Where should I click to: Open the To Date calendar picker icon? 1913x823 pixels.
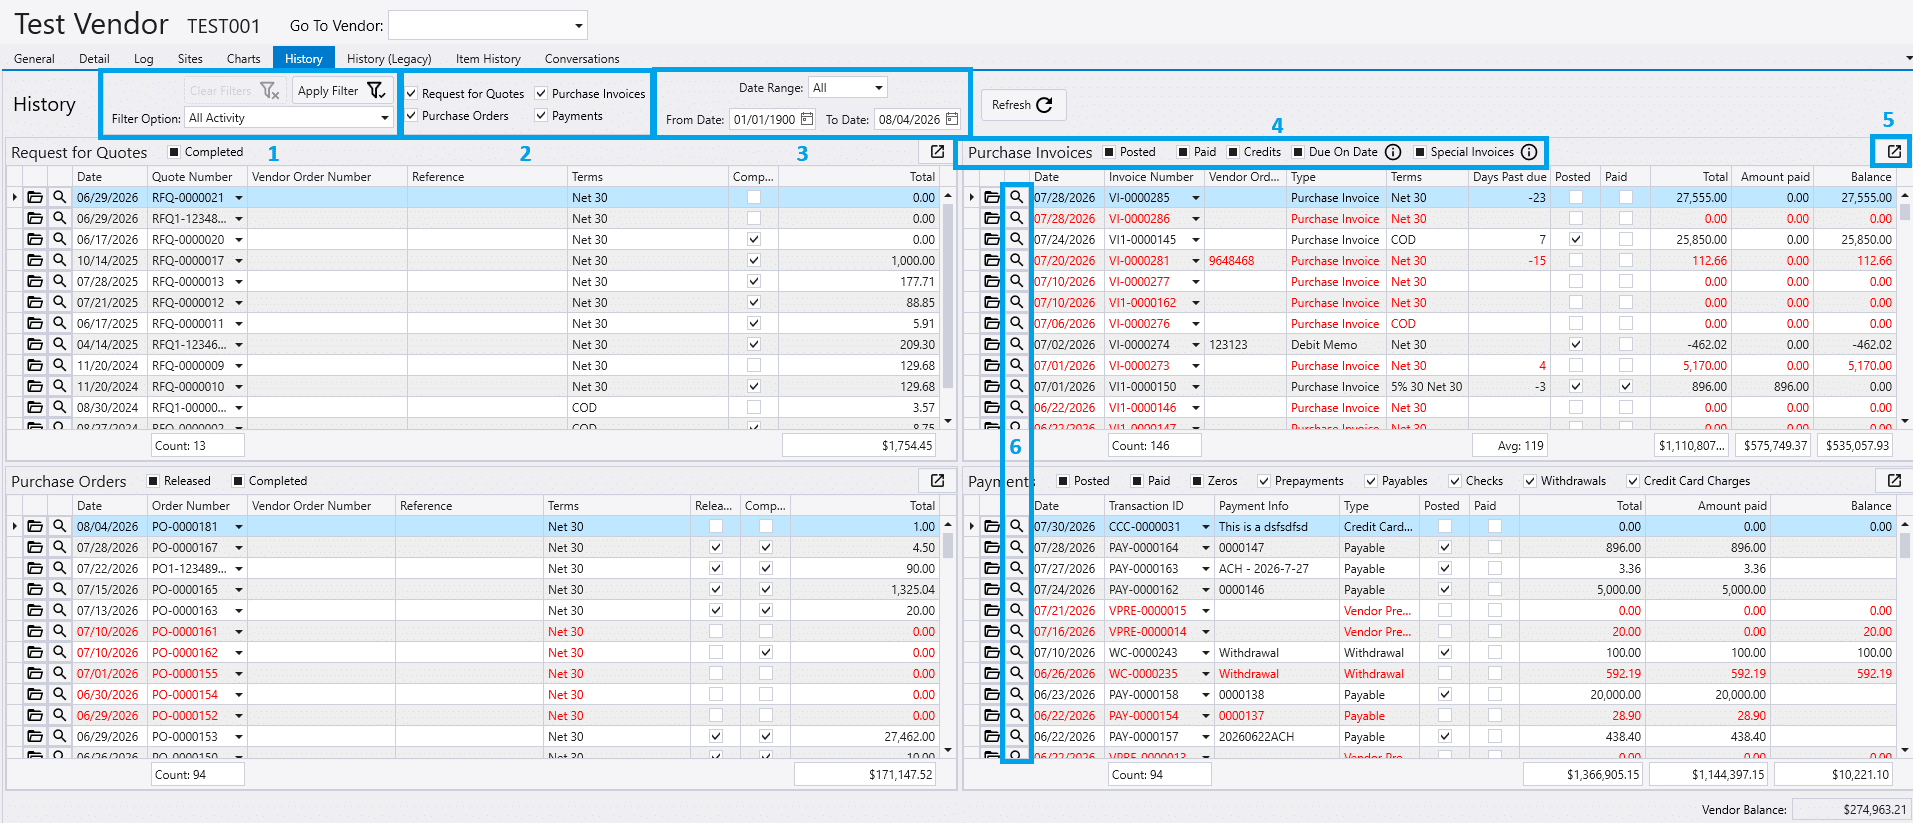952,119
